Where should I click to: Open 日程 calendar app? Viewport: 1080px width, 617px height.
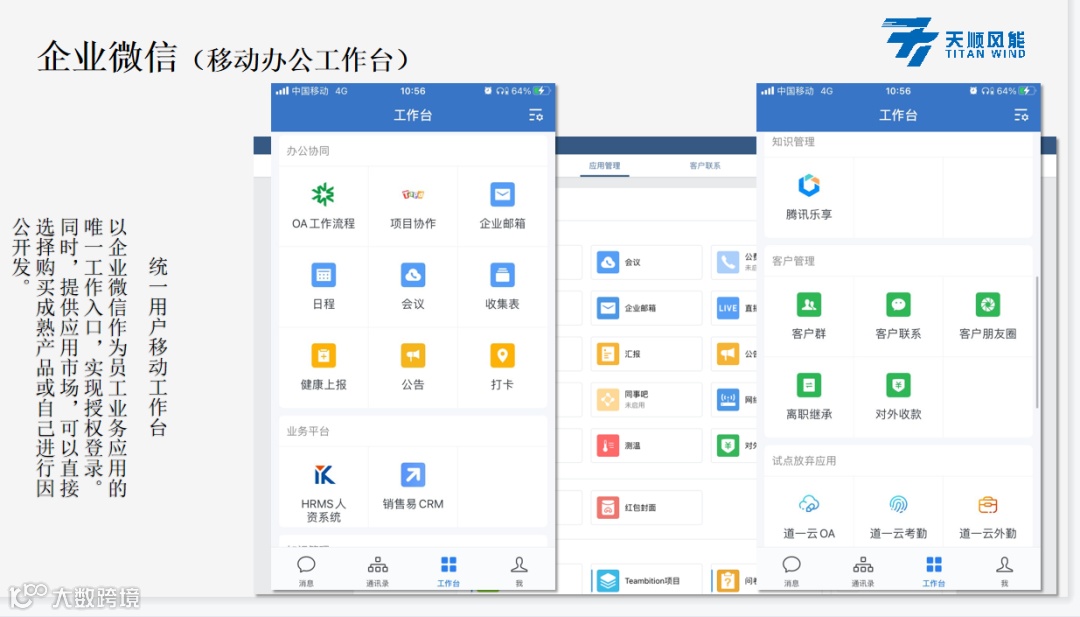point(323,286)
